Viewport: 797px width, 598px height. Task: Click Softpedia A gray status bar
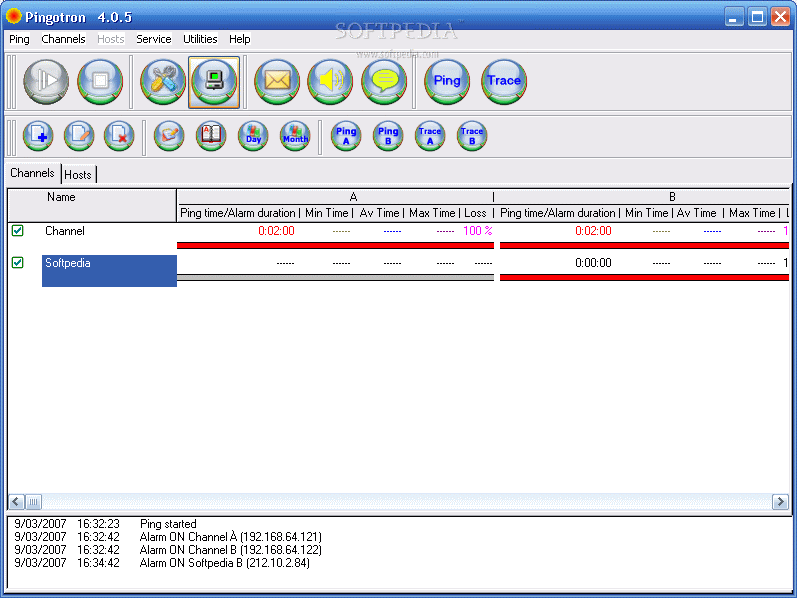click(335, 278)
